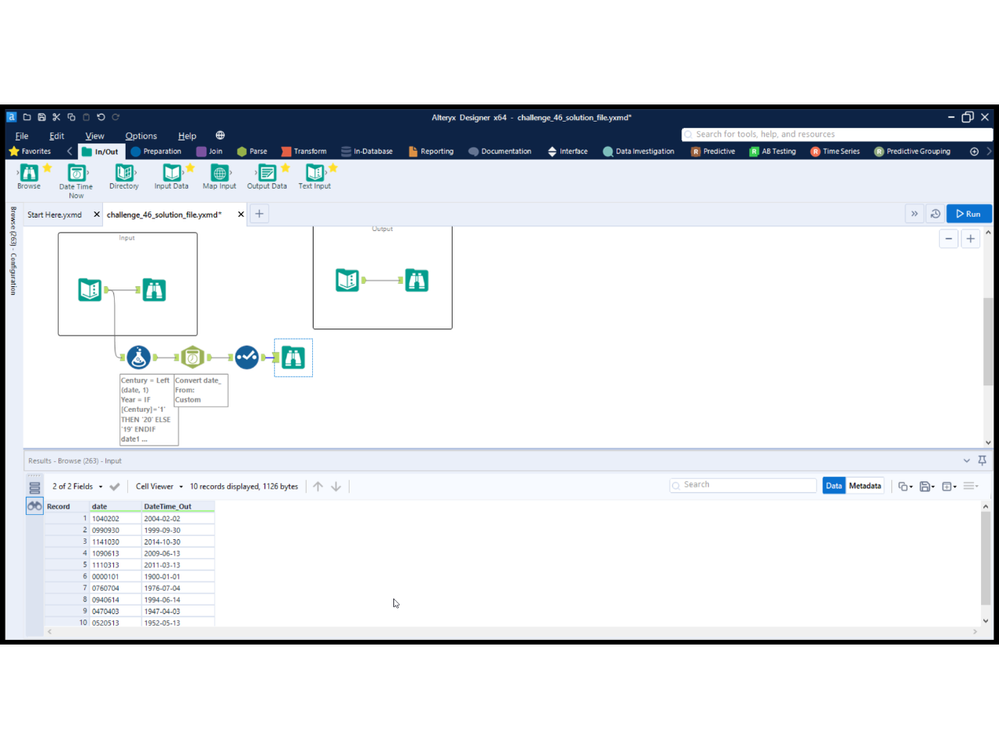The image size is (999, 749).
Task: Switch the Results view to Data
Action: tap(833, 486)
